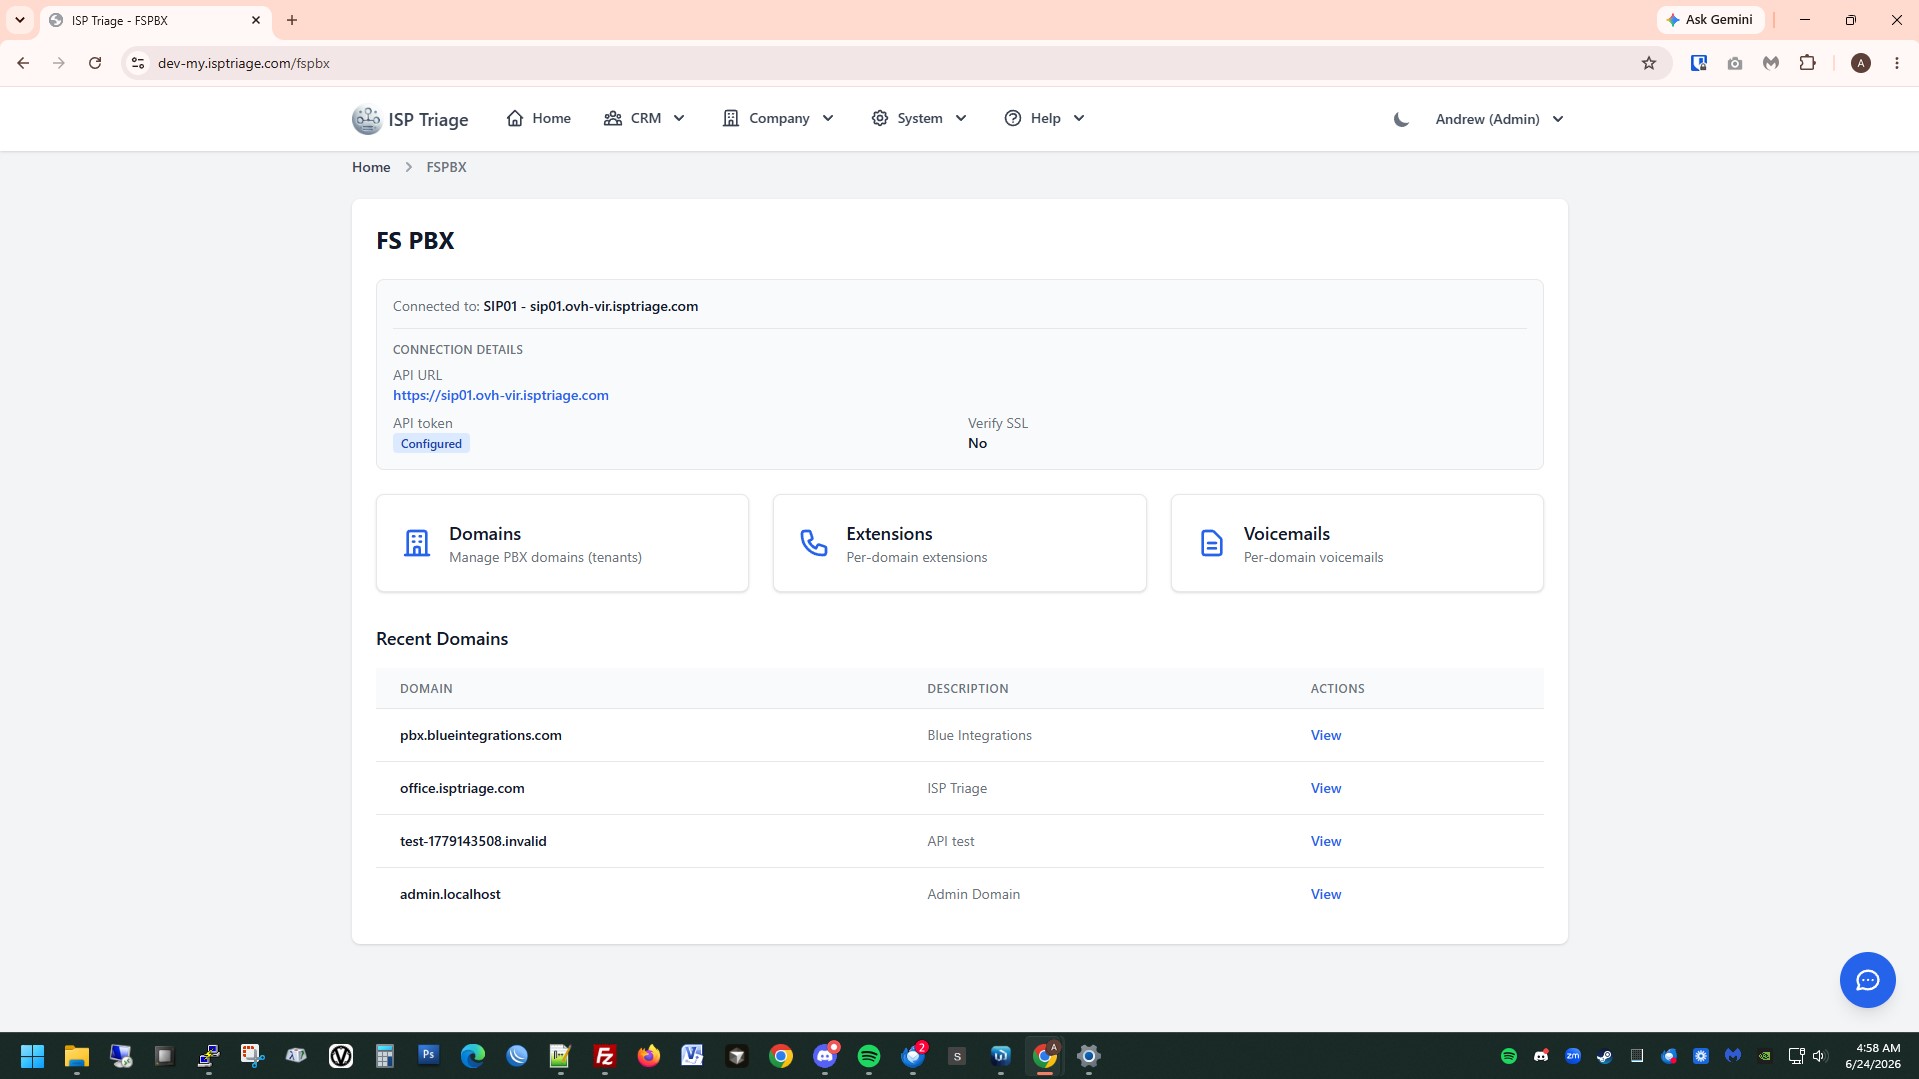The width and height of the screenshot is (1919, 1079).
Task: Close the ISP Triage - FSPBX tab
Action: click(256, 20)
